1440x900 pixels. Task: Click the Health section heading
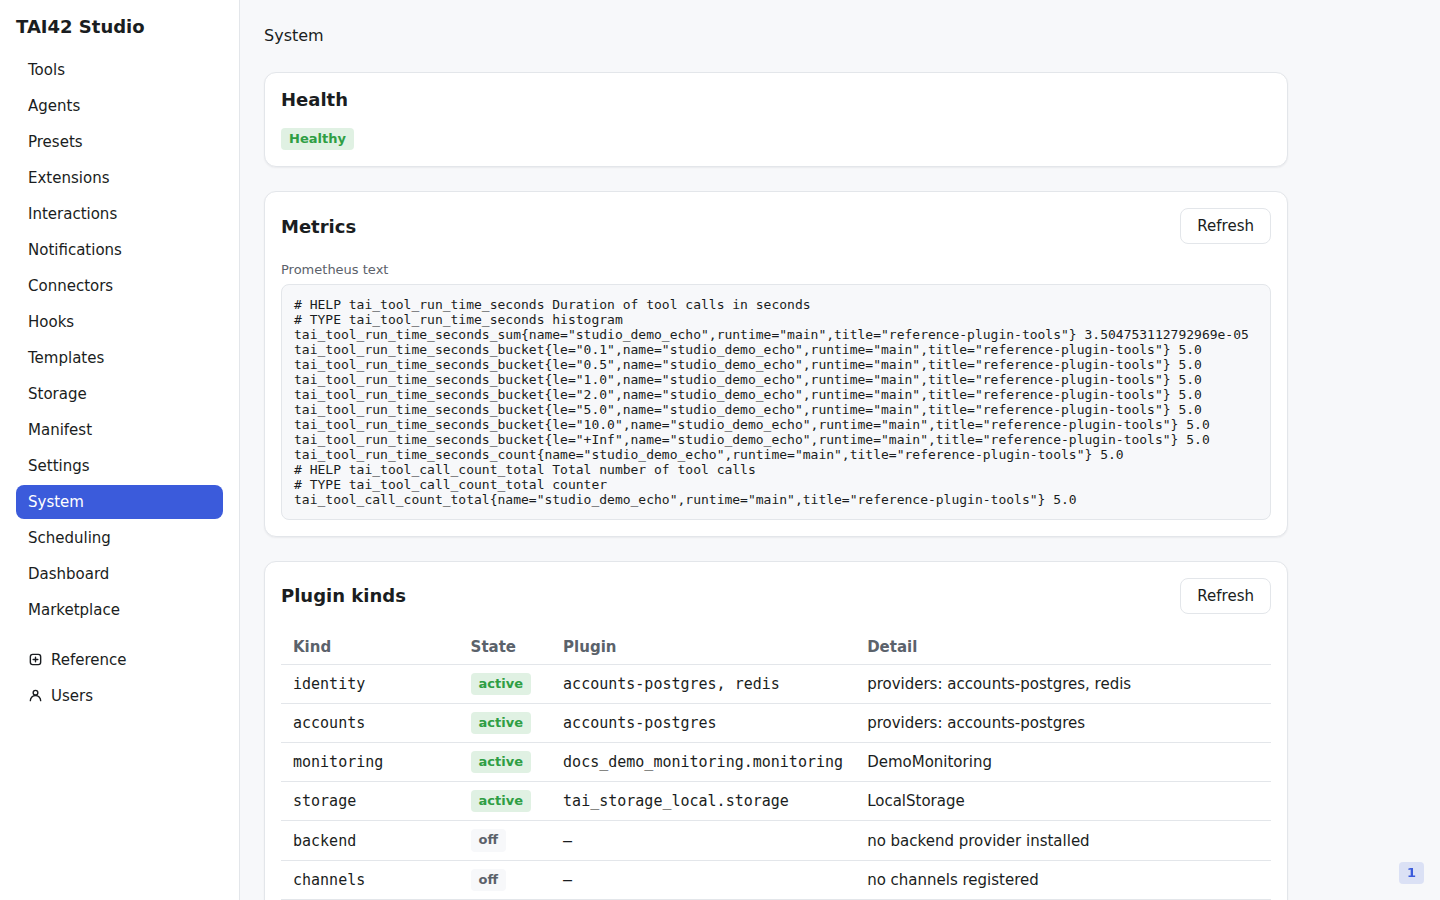click(x=314, y=100)
